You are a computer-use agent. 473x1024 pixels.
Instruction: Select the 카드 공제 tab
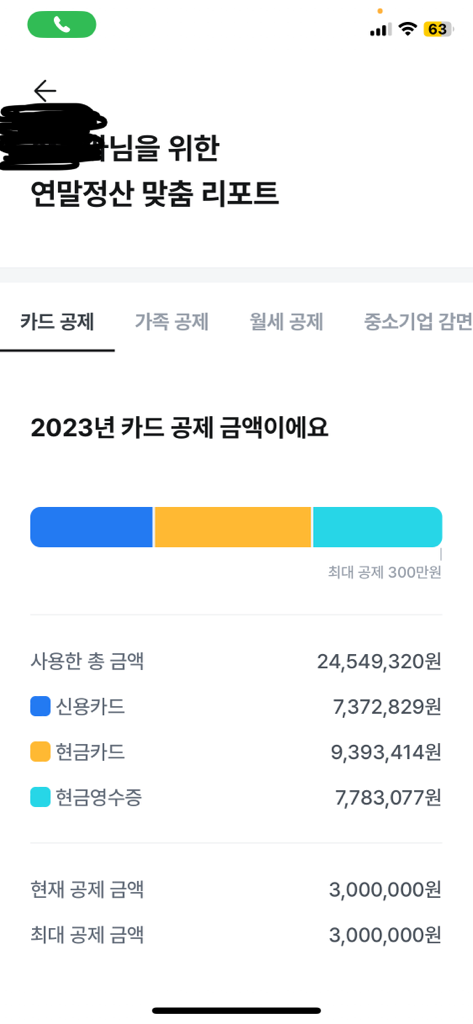coord(57,322)
